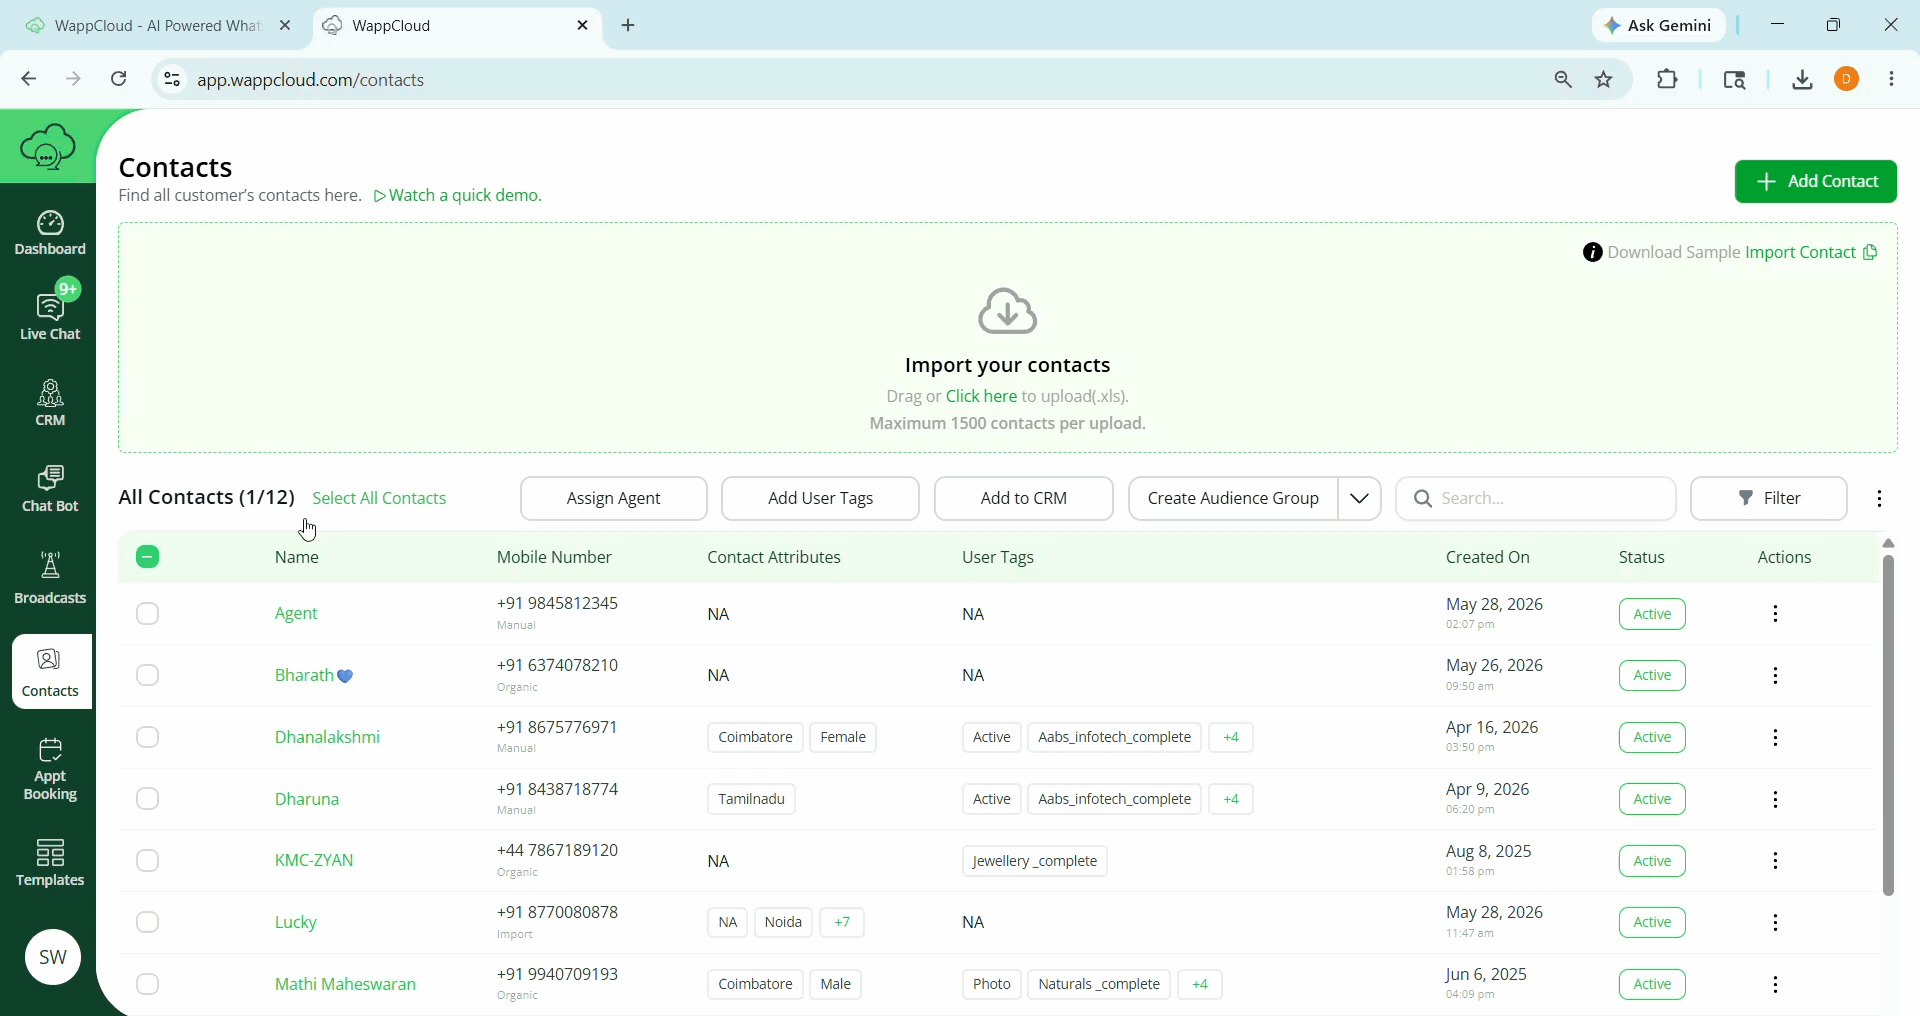Open actions menu for KMC-ZYAN row

[x=1775, y=861]
